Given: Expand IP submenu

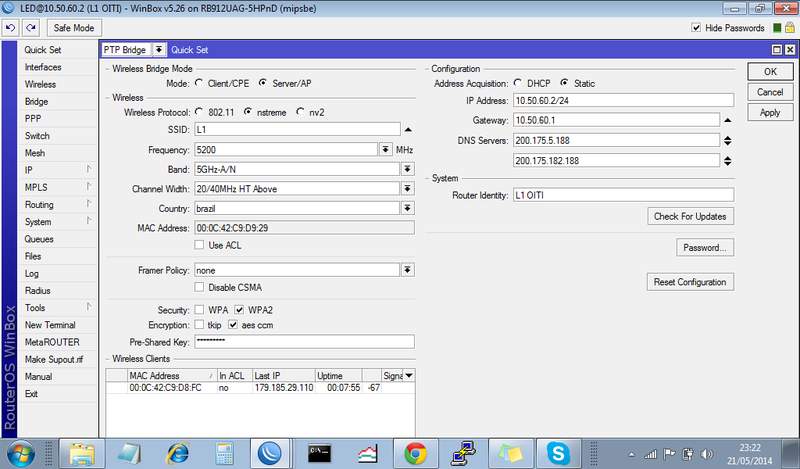Looking at the screenshot, I should [89, 169].
